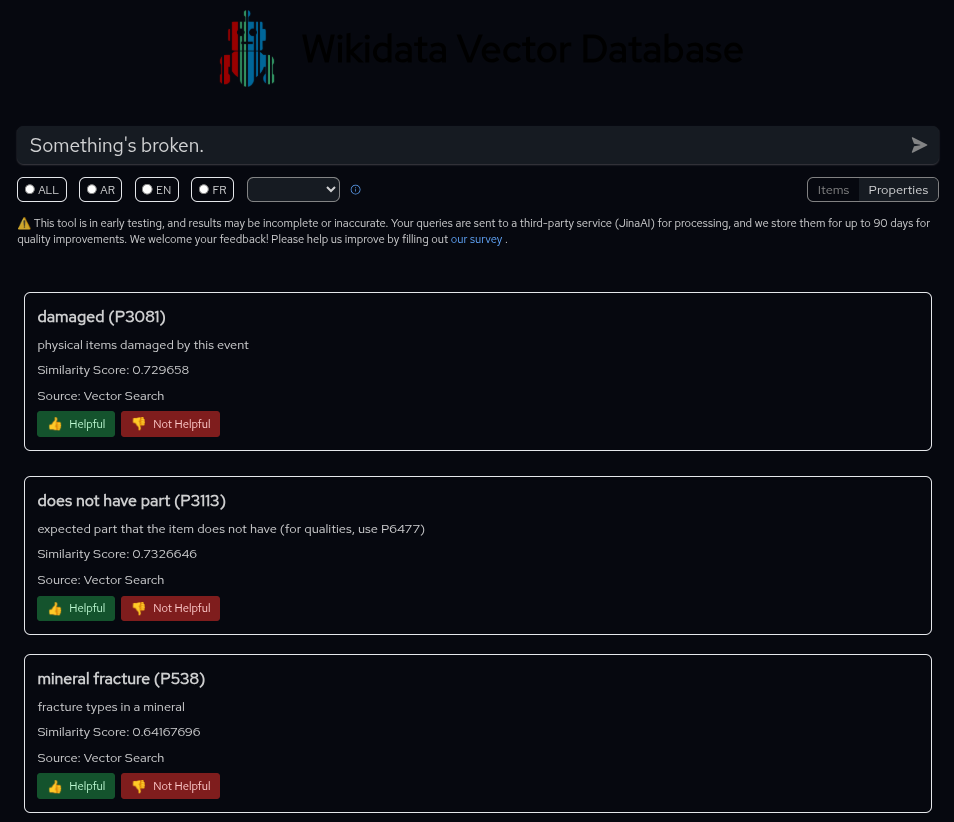Open the language selection dropdown
This screenshot has width=954, height=822.
coord(293,189)
